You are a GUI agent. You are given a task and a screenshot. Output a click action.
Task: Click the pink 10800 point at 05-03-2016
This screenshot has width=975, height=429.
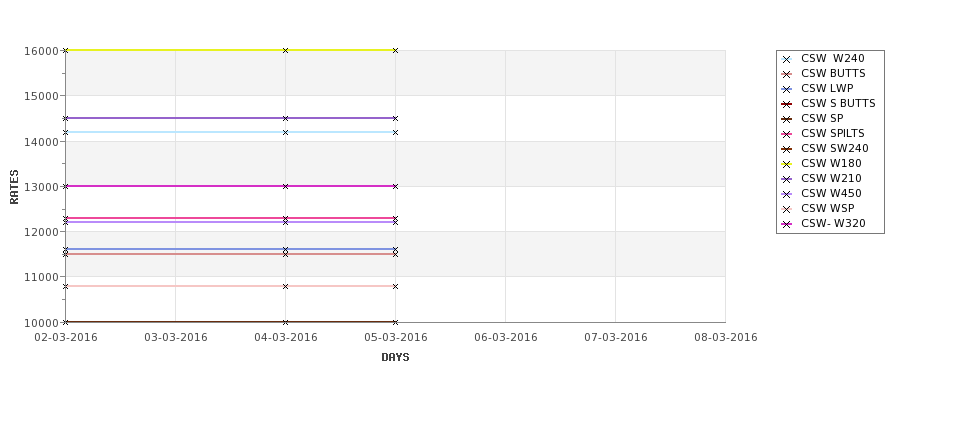coord(395,287)
